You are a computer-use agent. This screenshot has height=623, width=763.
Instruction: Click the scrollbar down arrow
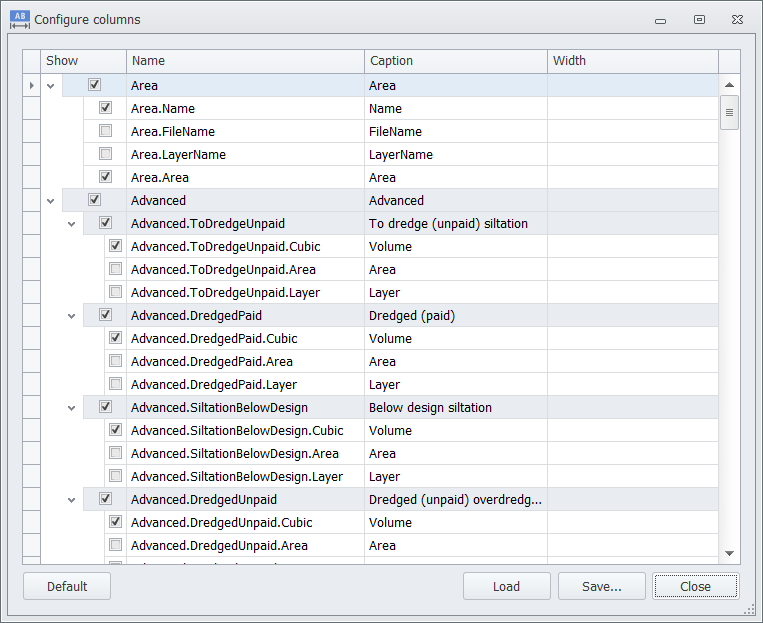[730, 553]
